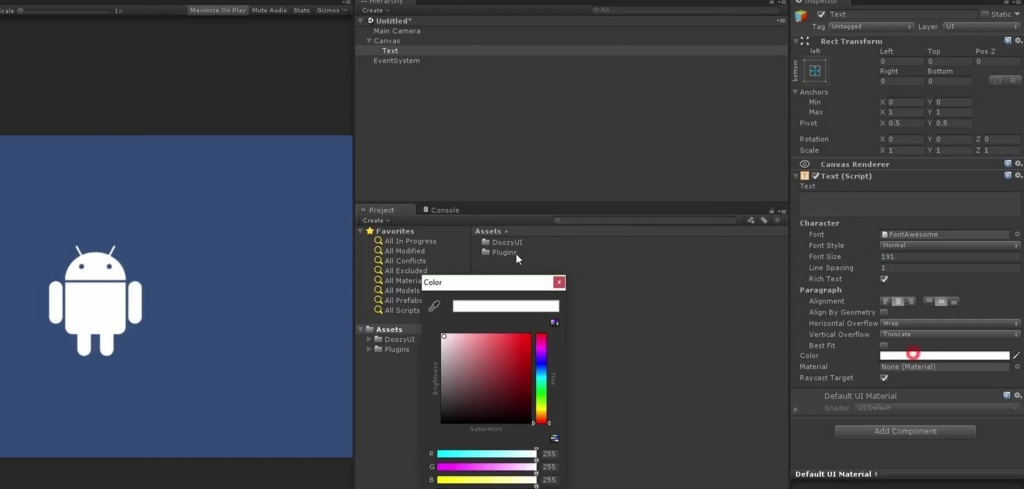Expand the Plugins folder in Assets tree
The height and width of the screenshot is (489, 1024).
[x=369, y=349]
